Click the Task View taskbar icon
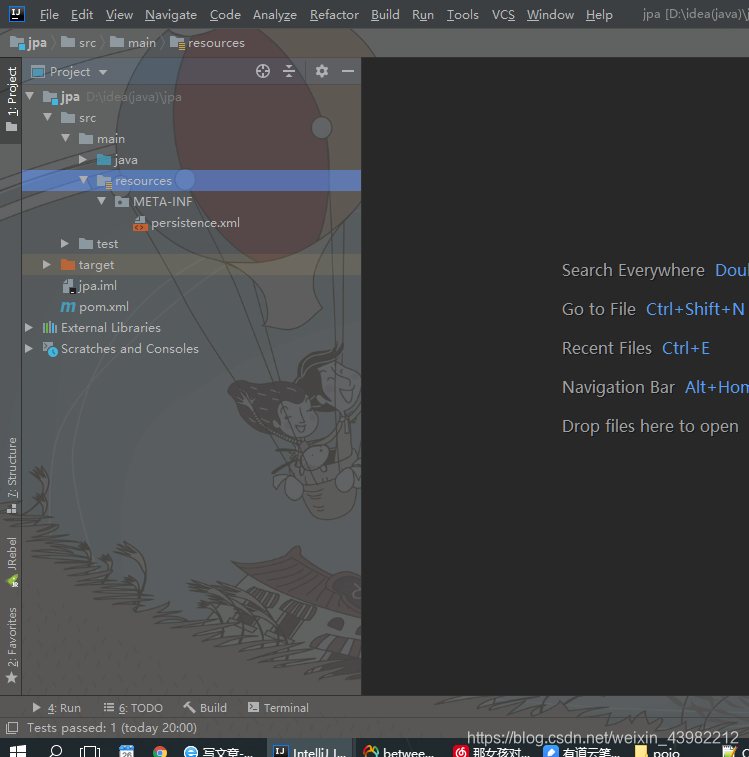 pos(90,751)
